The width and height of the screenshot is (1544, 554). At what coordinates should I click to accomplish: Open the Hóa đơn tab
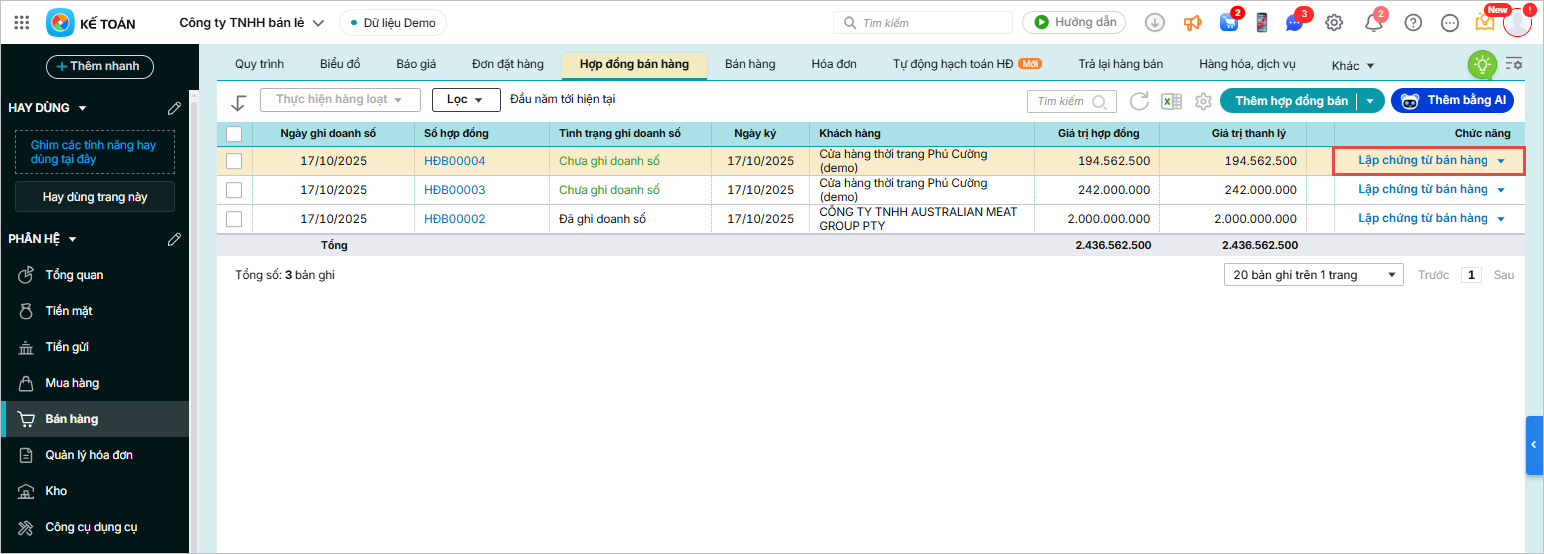tap(834, 64)
